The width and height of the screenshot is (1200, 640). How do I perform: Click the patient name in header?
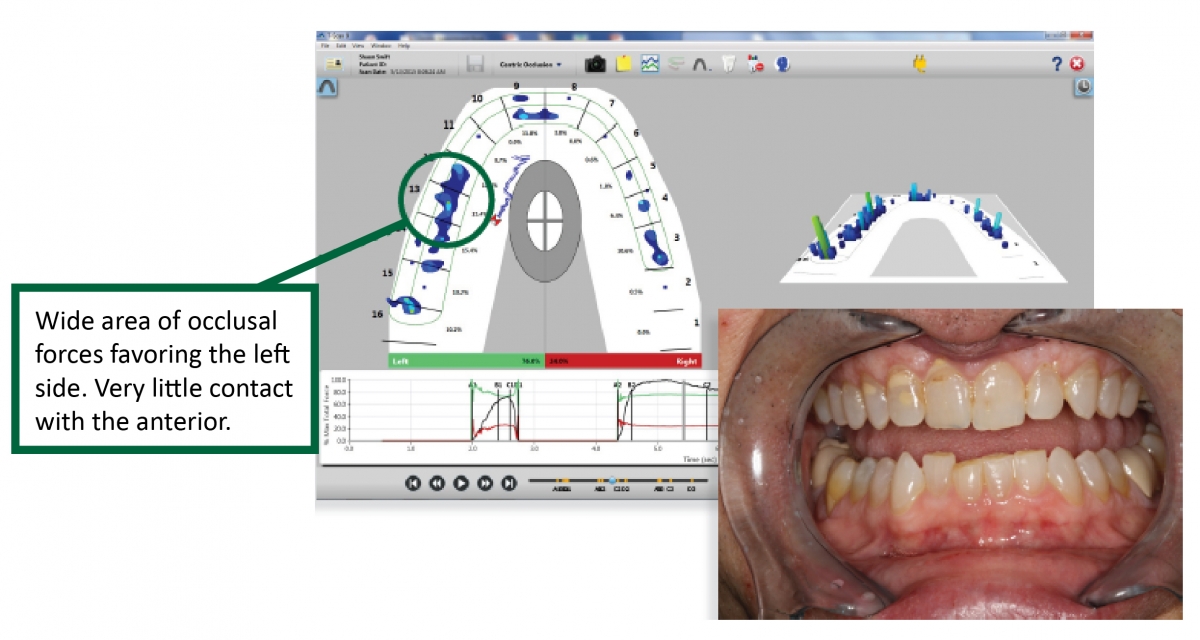(x=372, y=57)
